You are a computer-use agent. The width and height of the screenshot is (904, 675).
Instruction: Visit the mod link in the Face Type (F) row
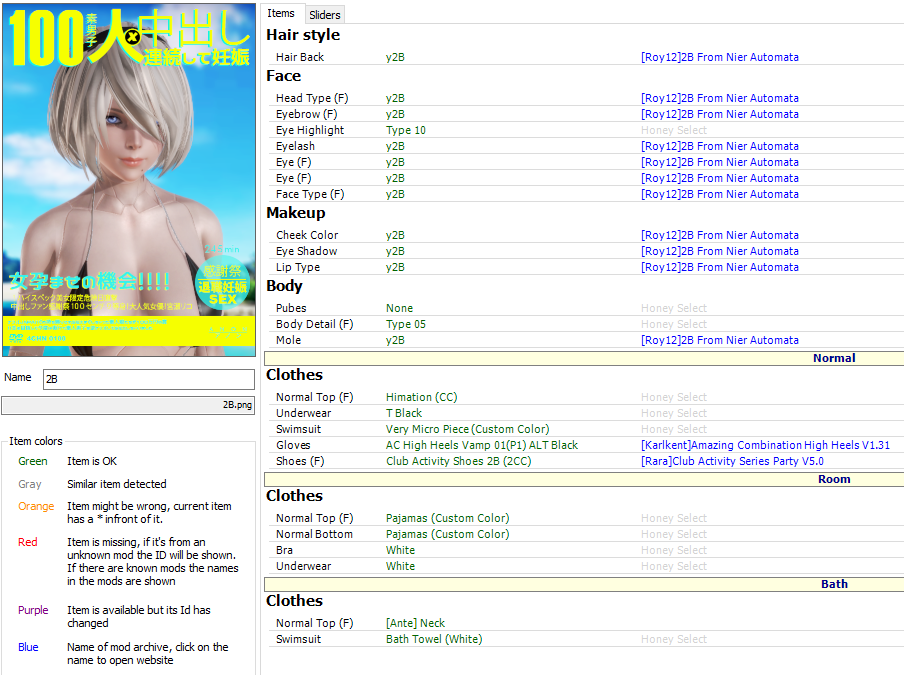pyautogui.click(x=720, y=194)
